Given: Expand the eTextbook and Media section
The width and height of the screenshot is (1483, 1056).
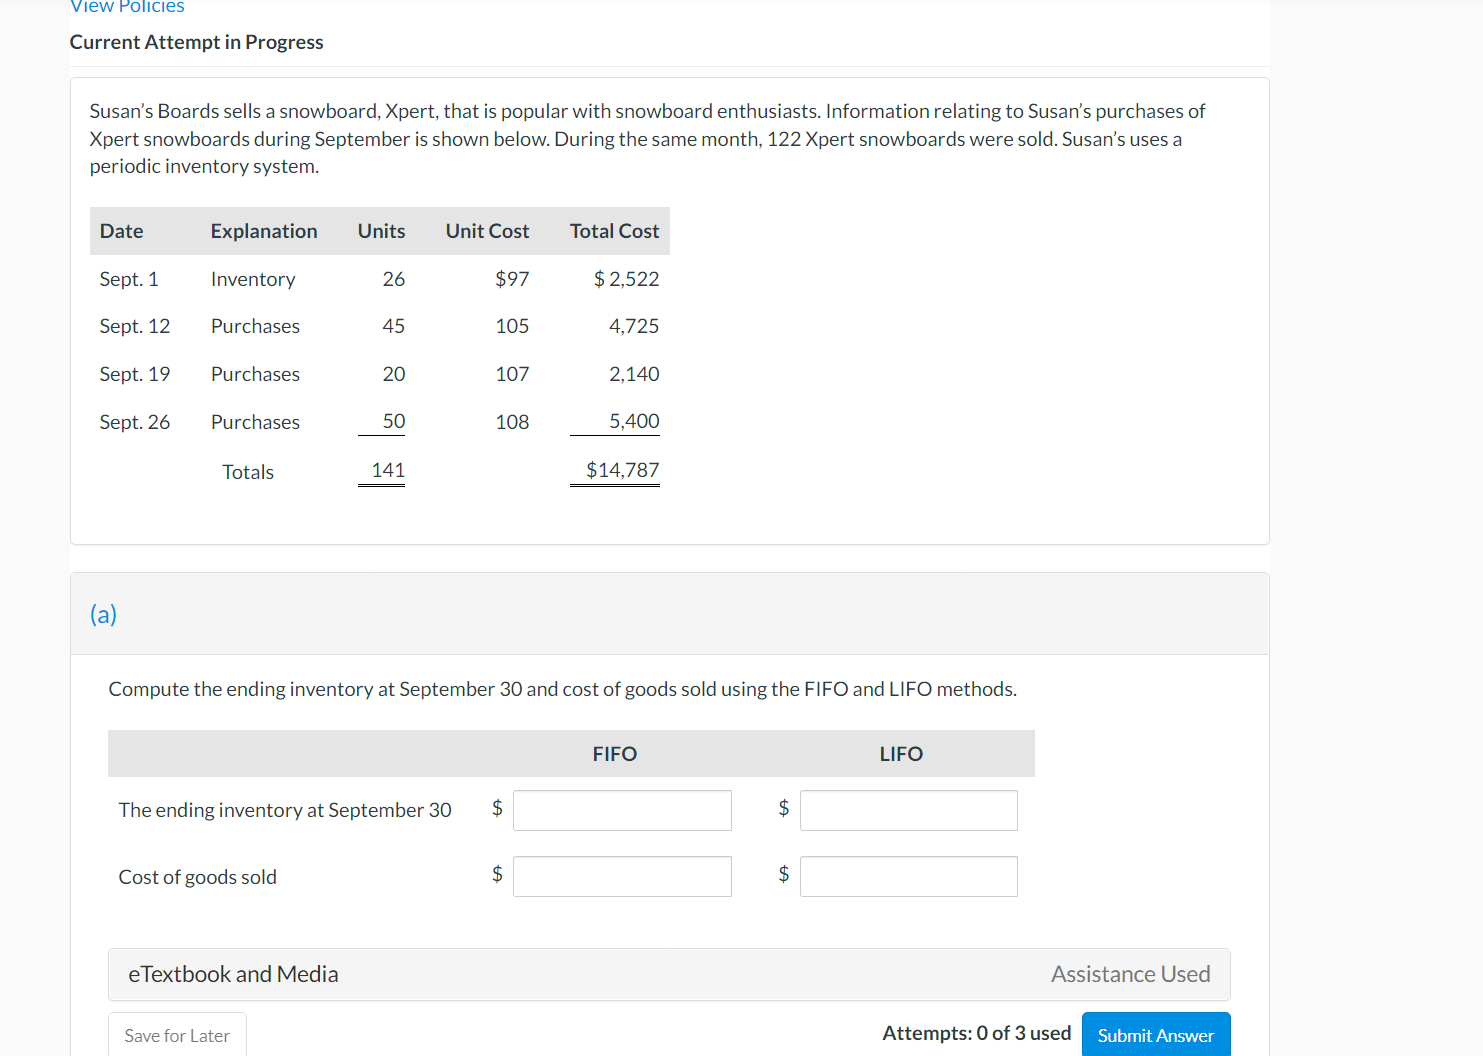Looking at the screenshot, I should [x=234, y=973].
